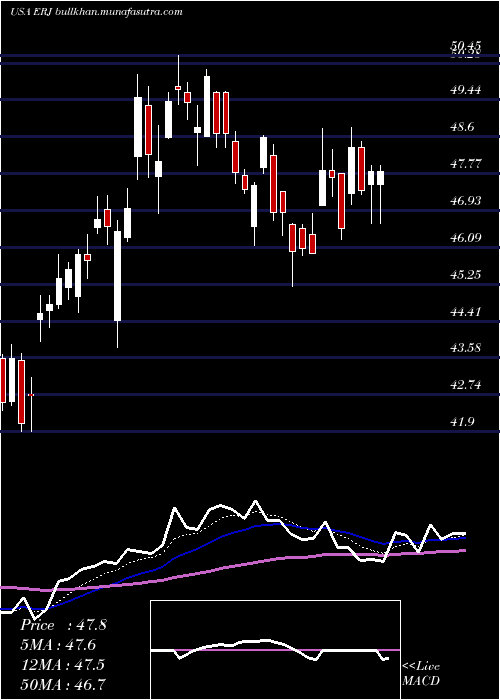Click the 42.74 price axis label
The width and height of the screenshot is (500, 700).
466,385
